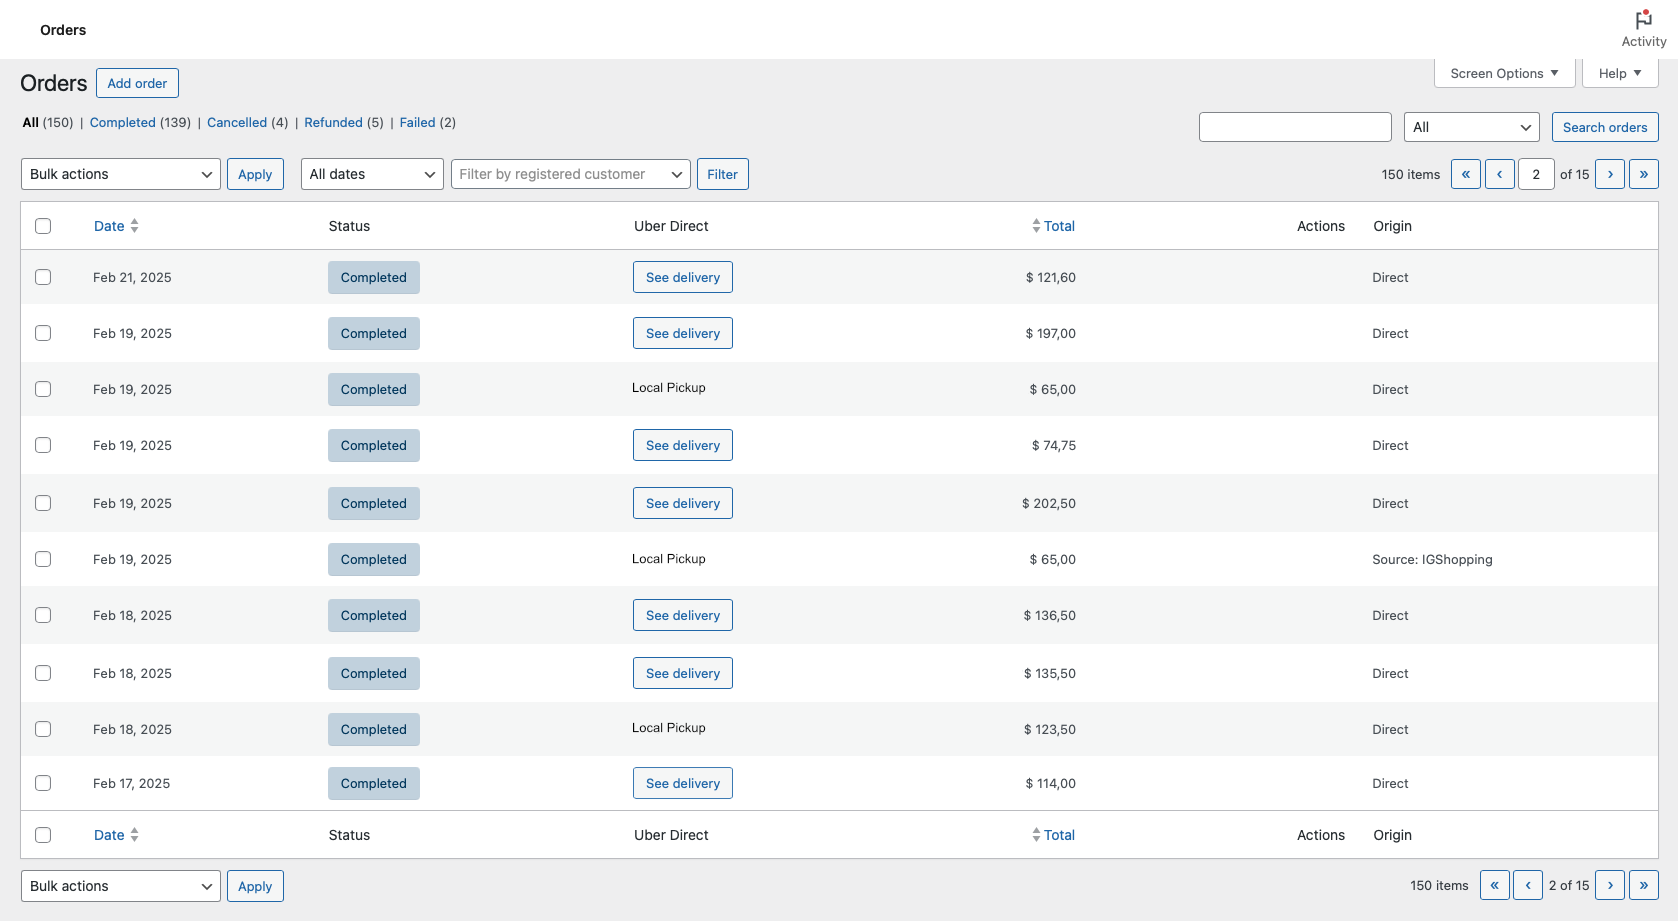Go to previous page with left chevron

click(1499, 173)
